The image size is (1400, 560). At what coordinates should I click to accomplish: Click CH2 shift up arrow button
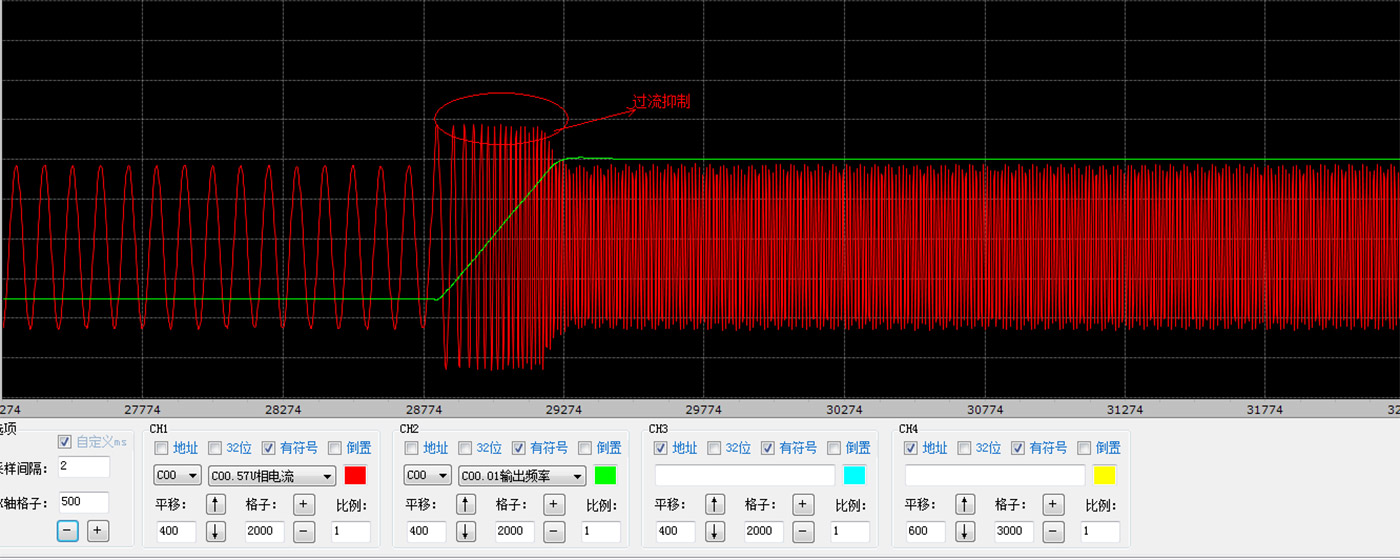point(466,504)
